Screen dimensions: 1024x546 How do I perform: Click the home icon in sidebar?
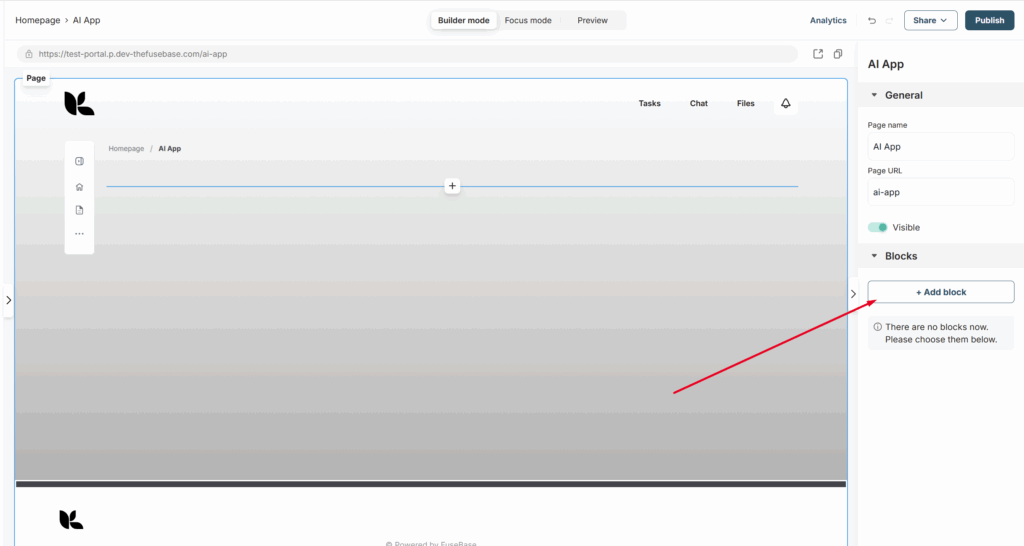(x=79, y=186)
